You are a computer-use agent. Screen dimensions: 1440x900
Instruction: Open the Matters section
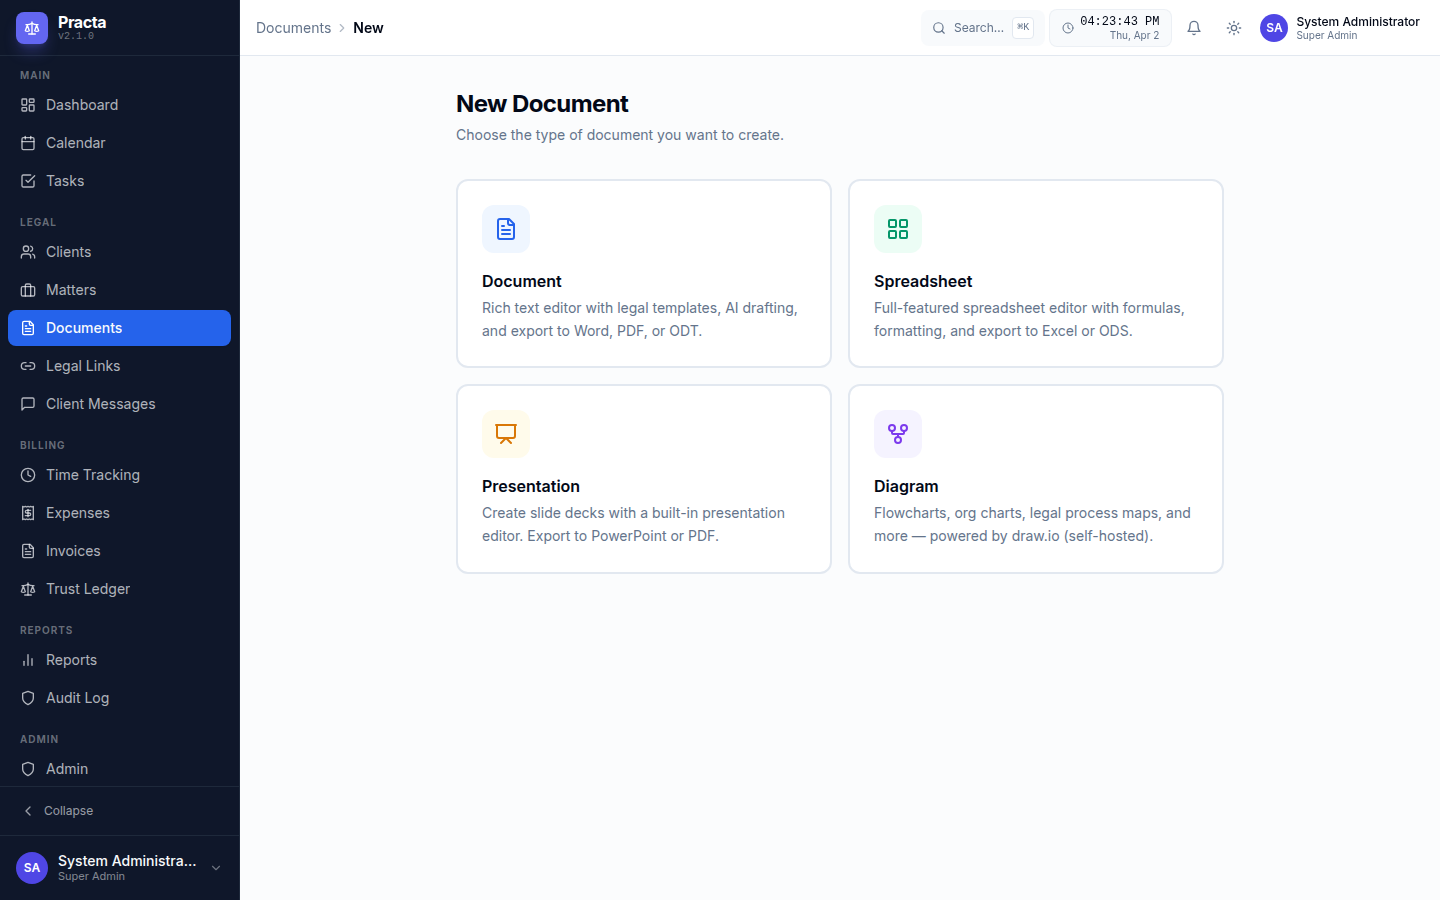70,289
